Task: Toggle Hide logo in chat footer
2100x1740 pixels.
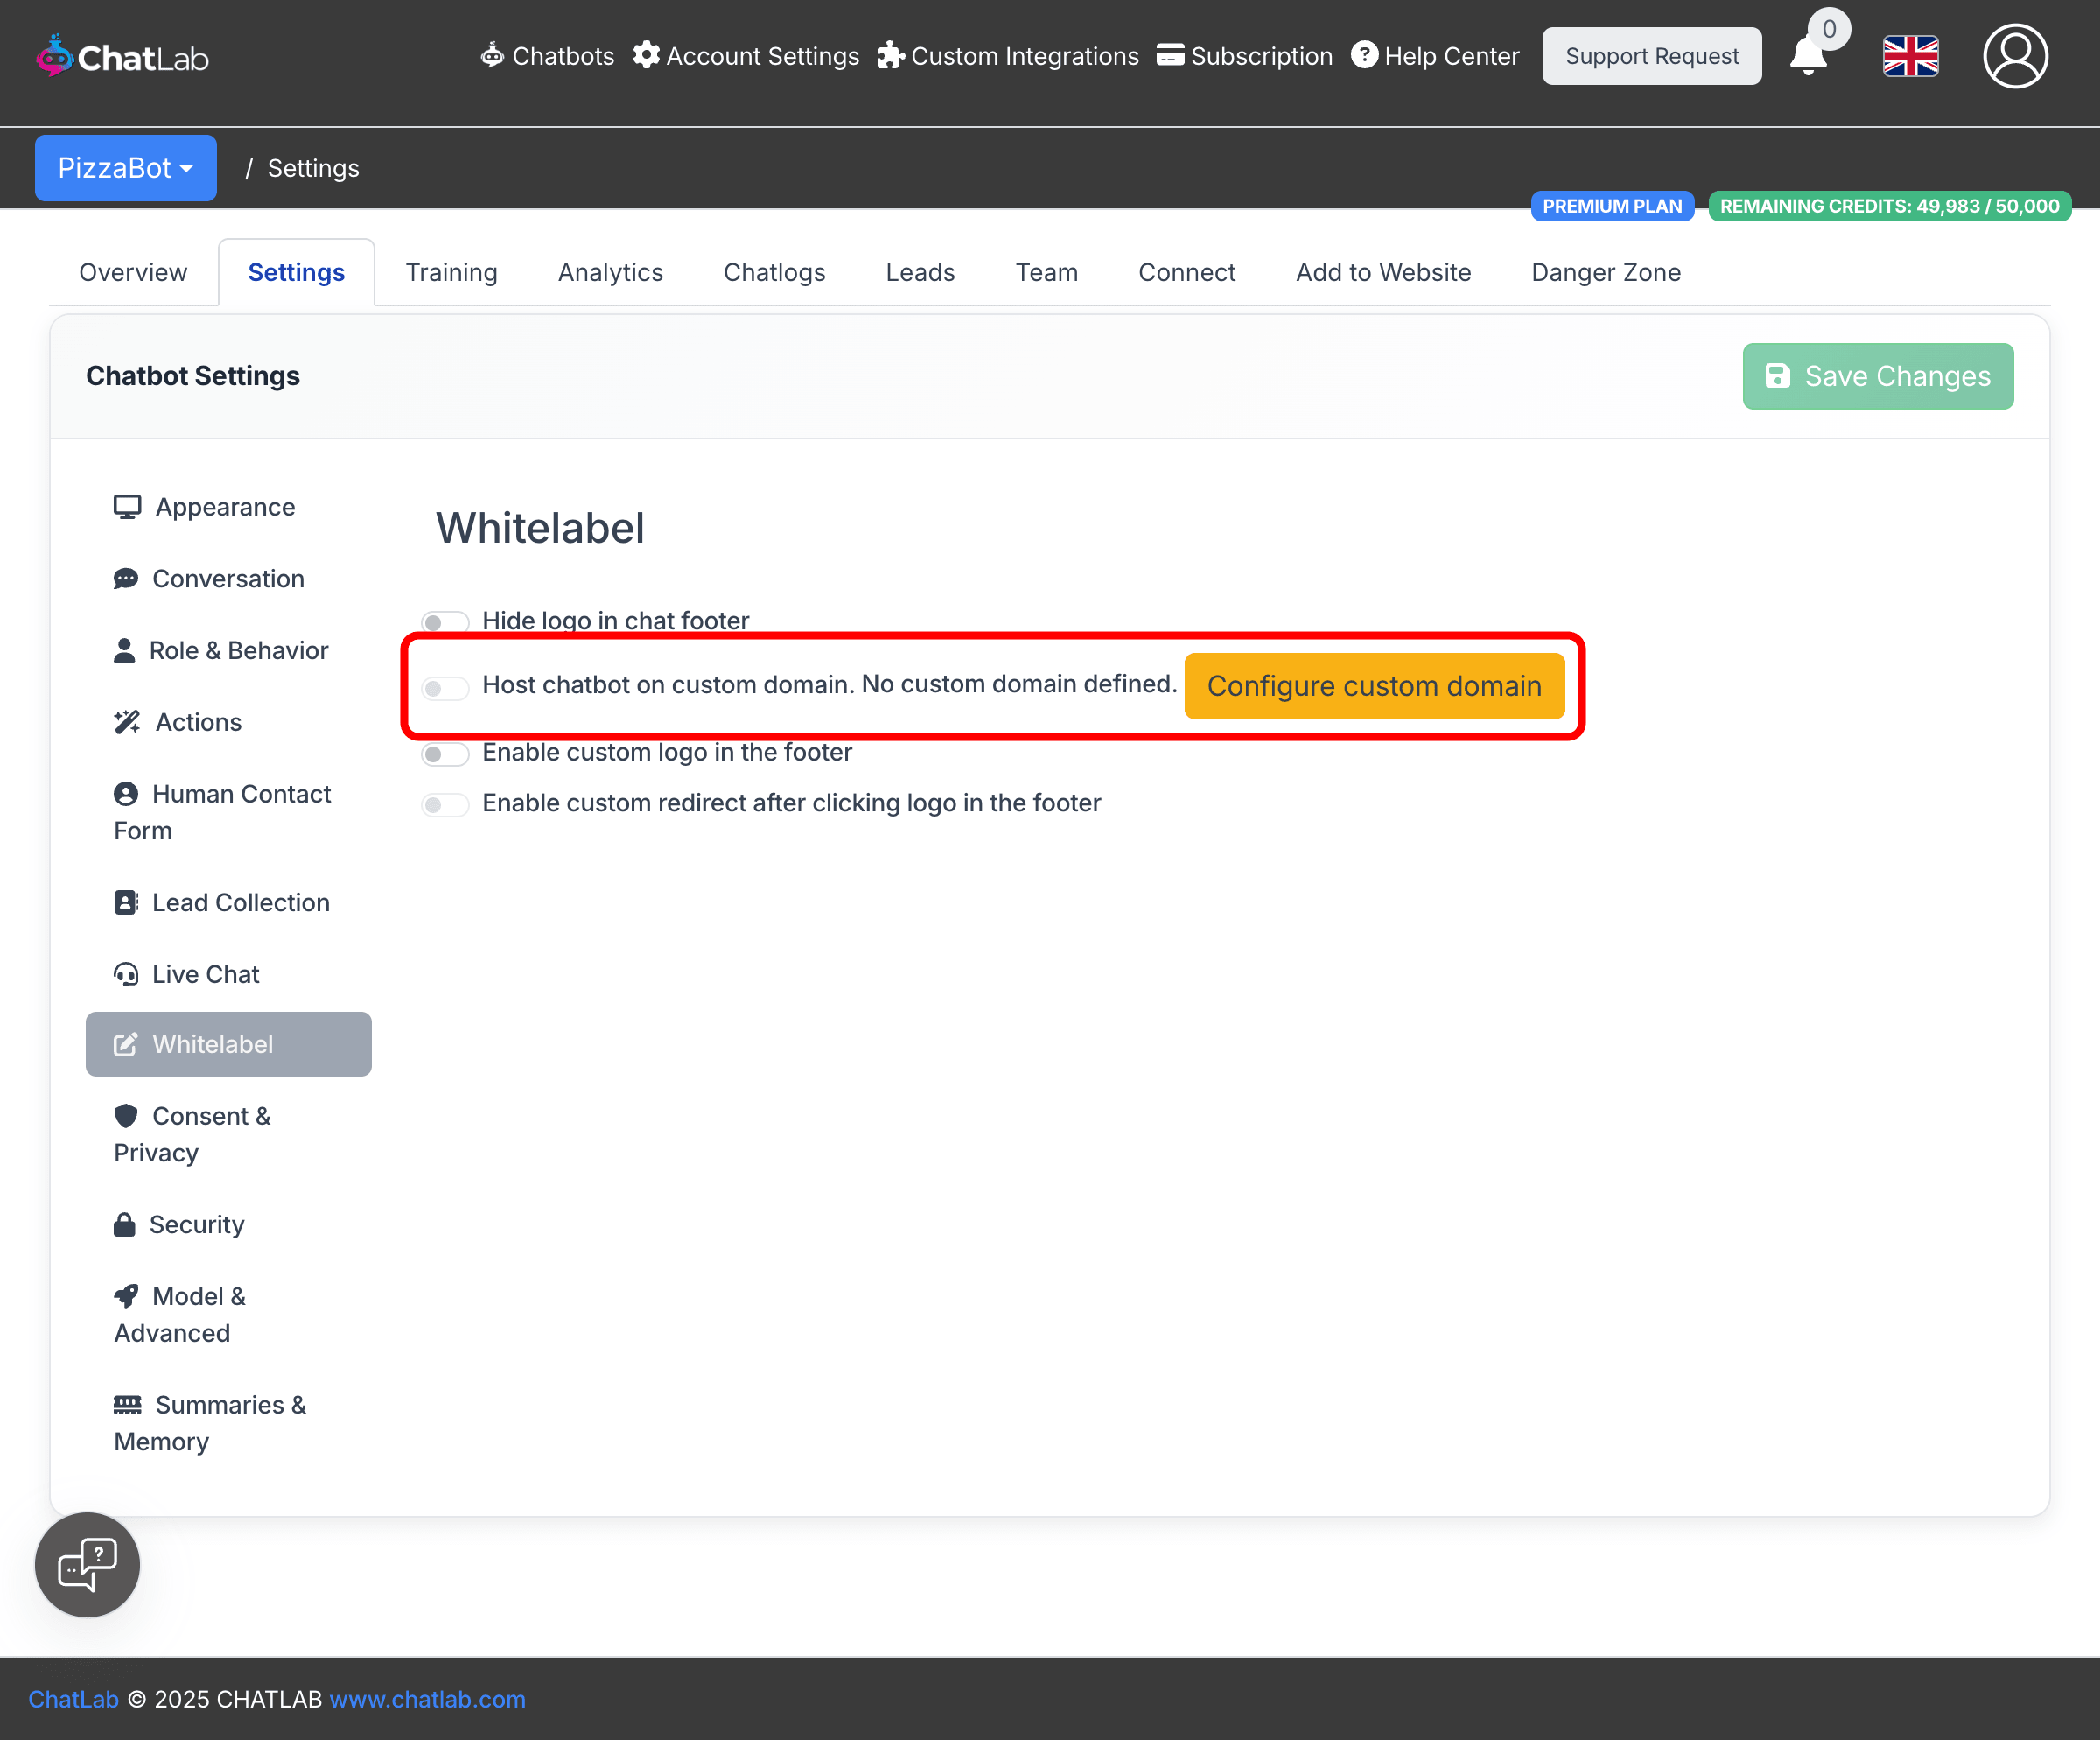Action: click(x=444, y=622)
